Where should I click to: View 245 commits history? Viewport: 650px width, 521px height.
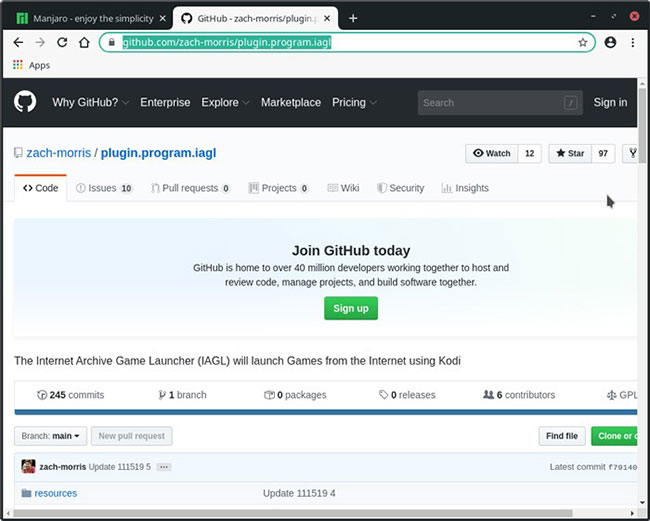pyautogui.click(x=70, y=395)
